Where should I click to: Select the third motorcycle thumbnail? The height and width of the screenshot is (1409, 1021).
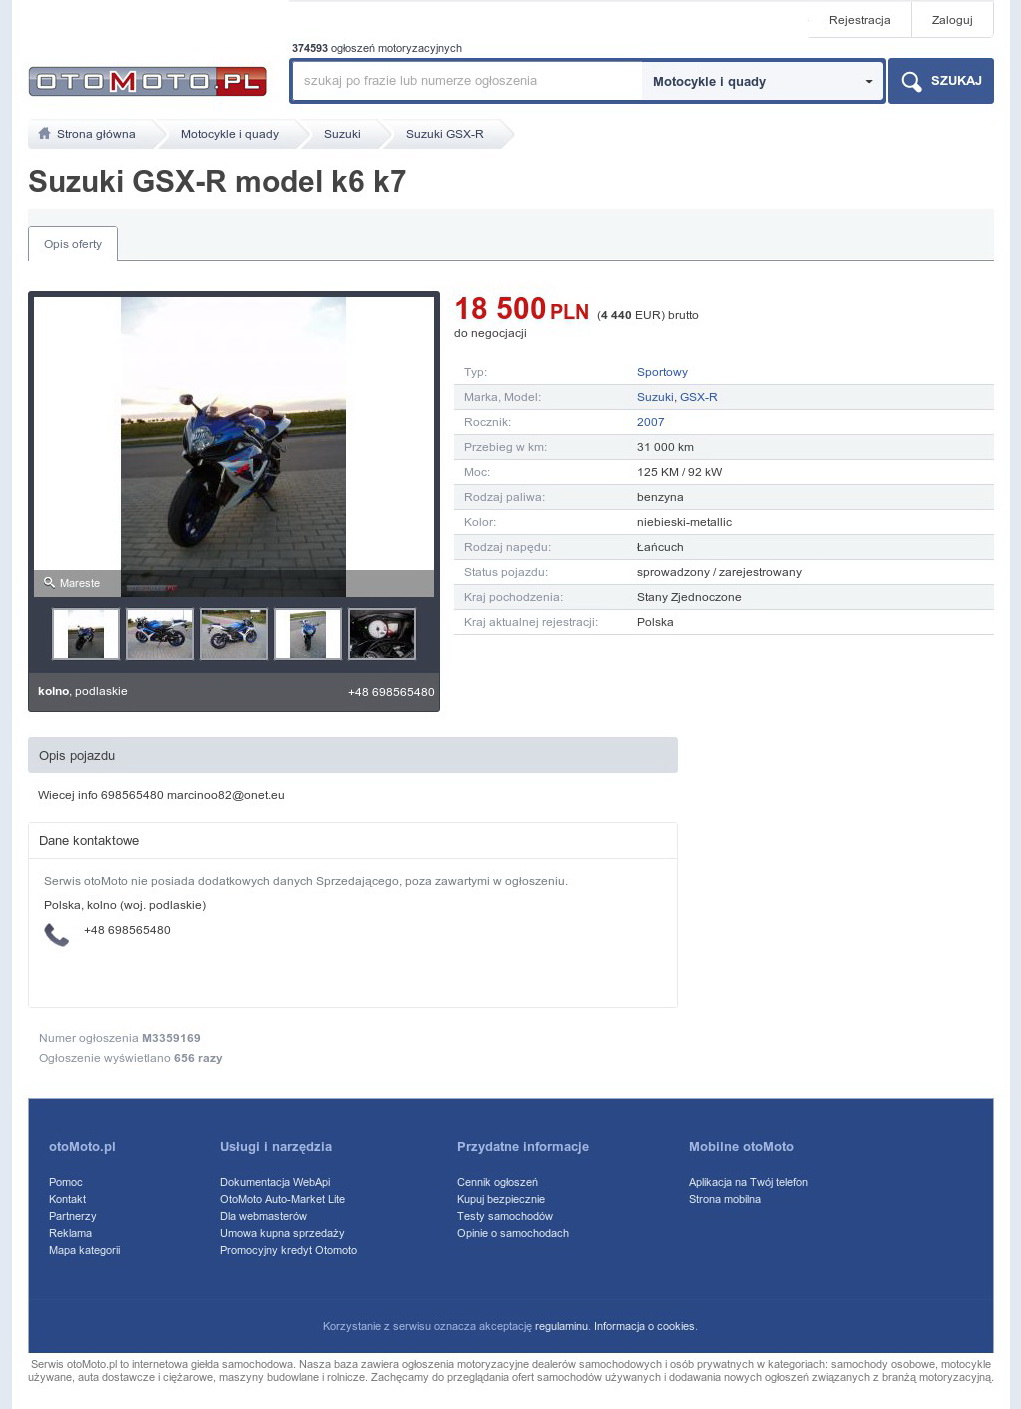click(234, 634)
